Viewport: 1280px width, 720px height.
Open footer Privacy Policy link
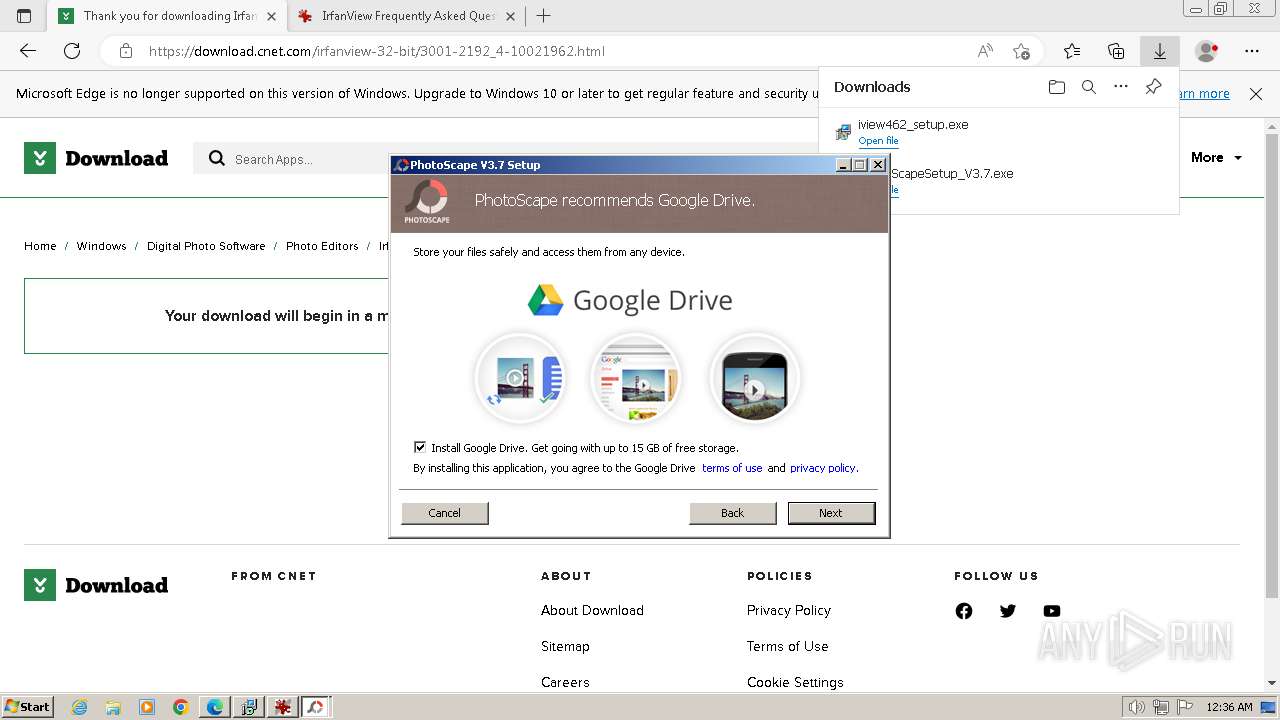pos(789,610)
